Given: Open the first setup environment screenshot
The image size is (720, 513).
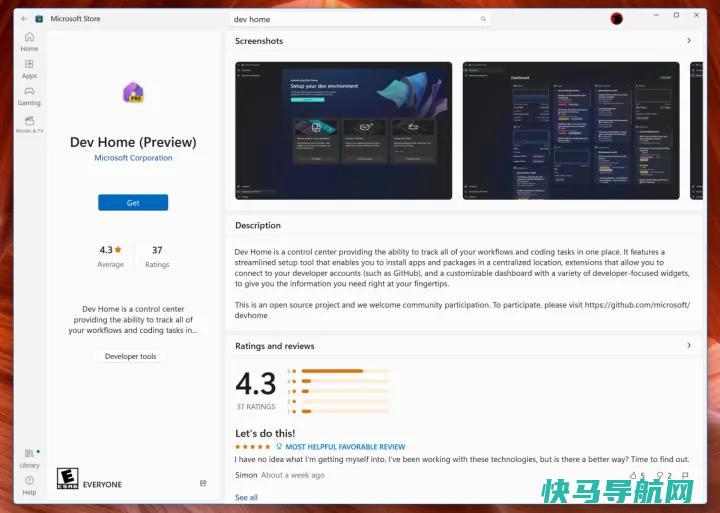Looking at the screenshot, I should [x=343, y=130].
